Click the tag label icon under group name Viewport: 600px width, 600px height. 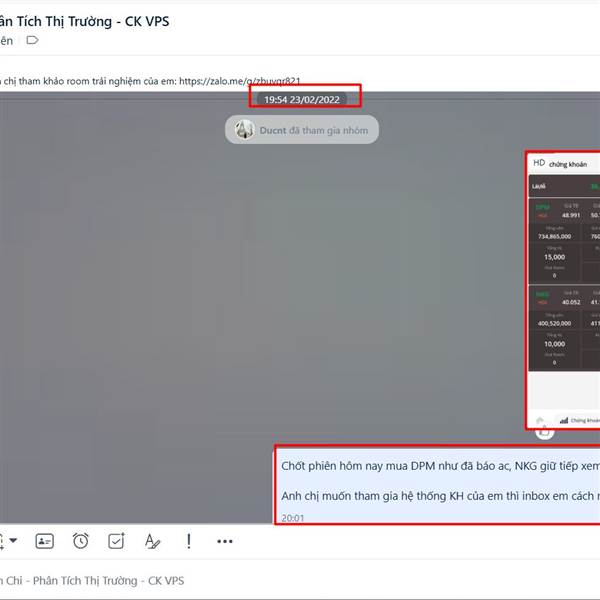pyautogui.click(x=32, y=40)
